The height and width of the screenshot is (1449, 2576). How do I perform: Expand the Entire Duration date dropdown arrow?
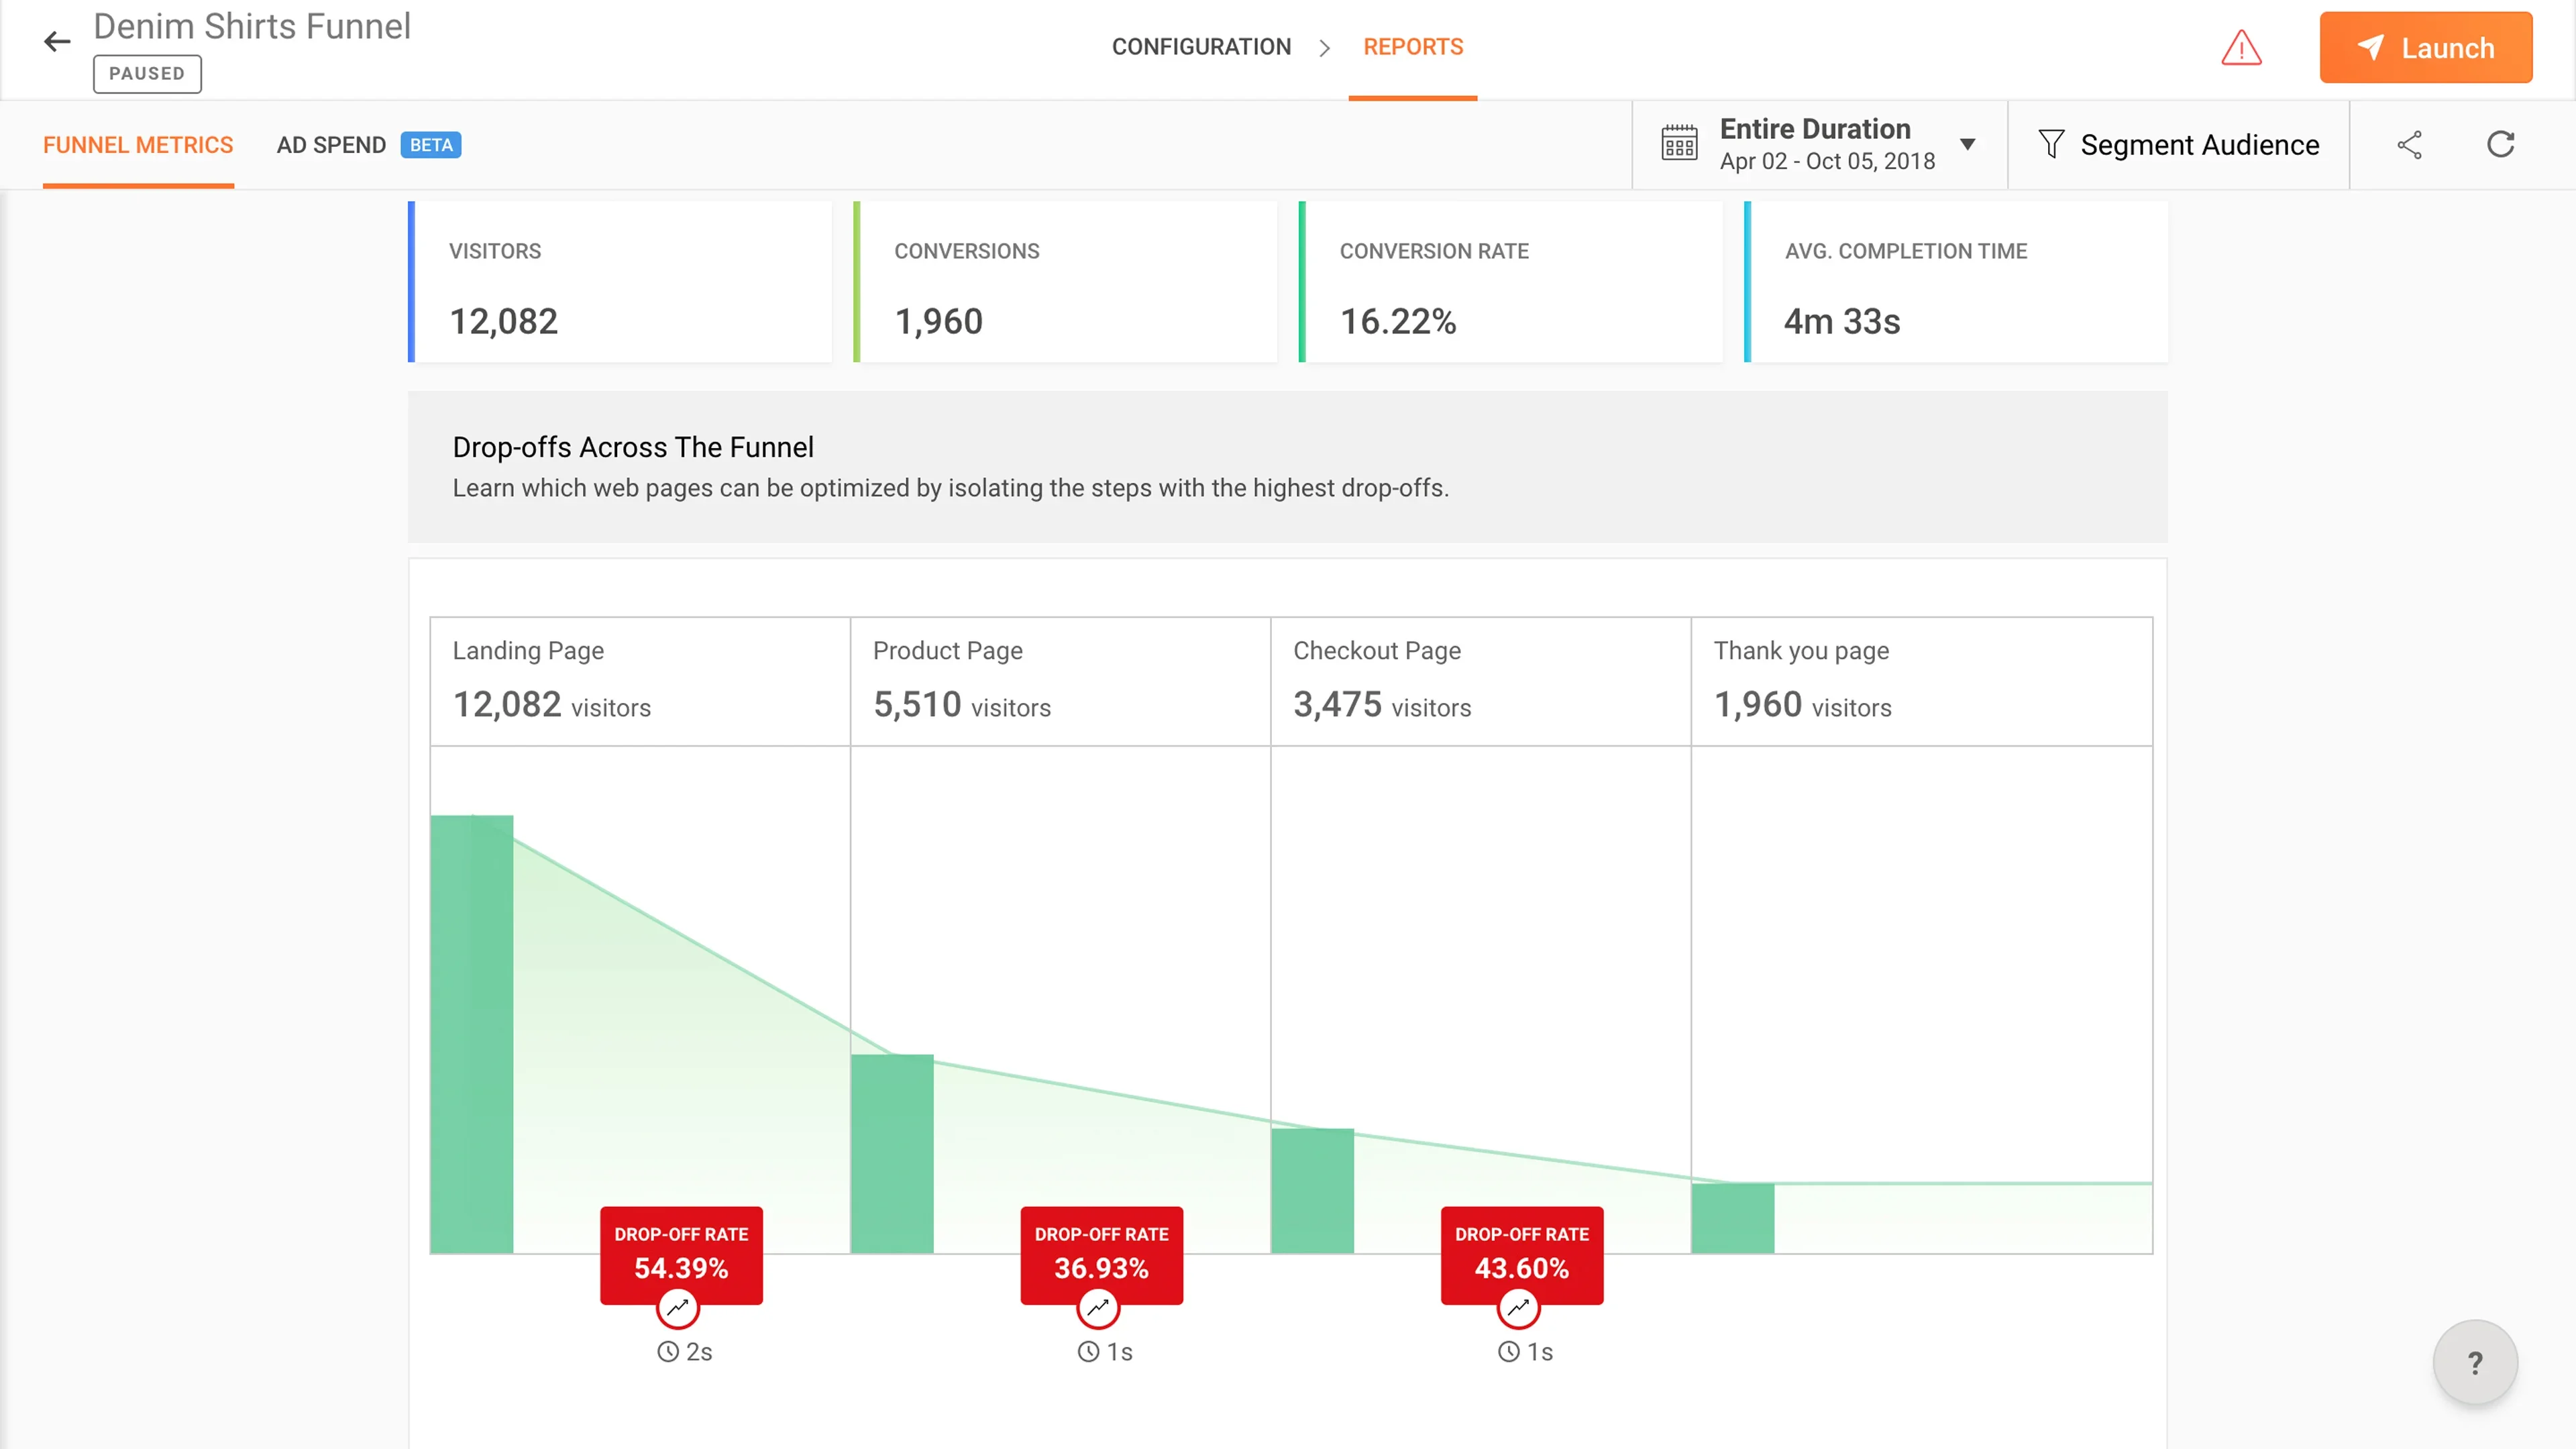click(1967, 144)
